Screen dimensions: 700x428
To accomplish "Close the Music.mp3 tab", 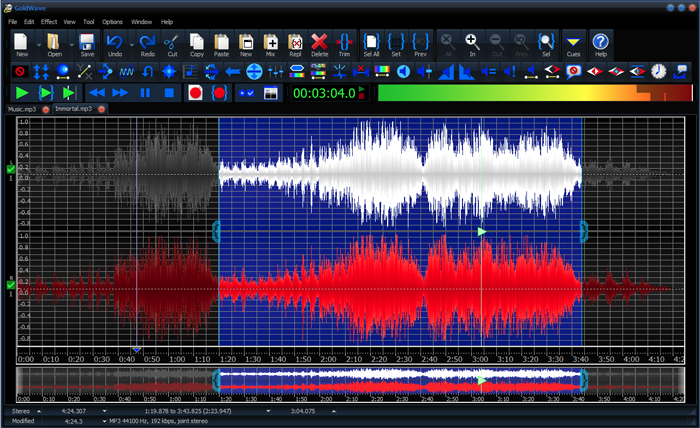I will click(46, 109).
